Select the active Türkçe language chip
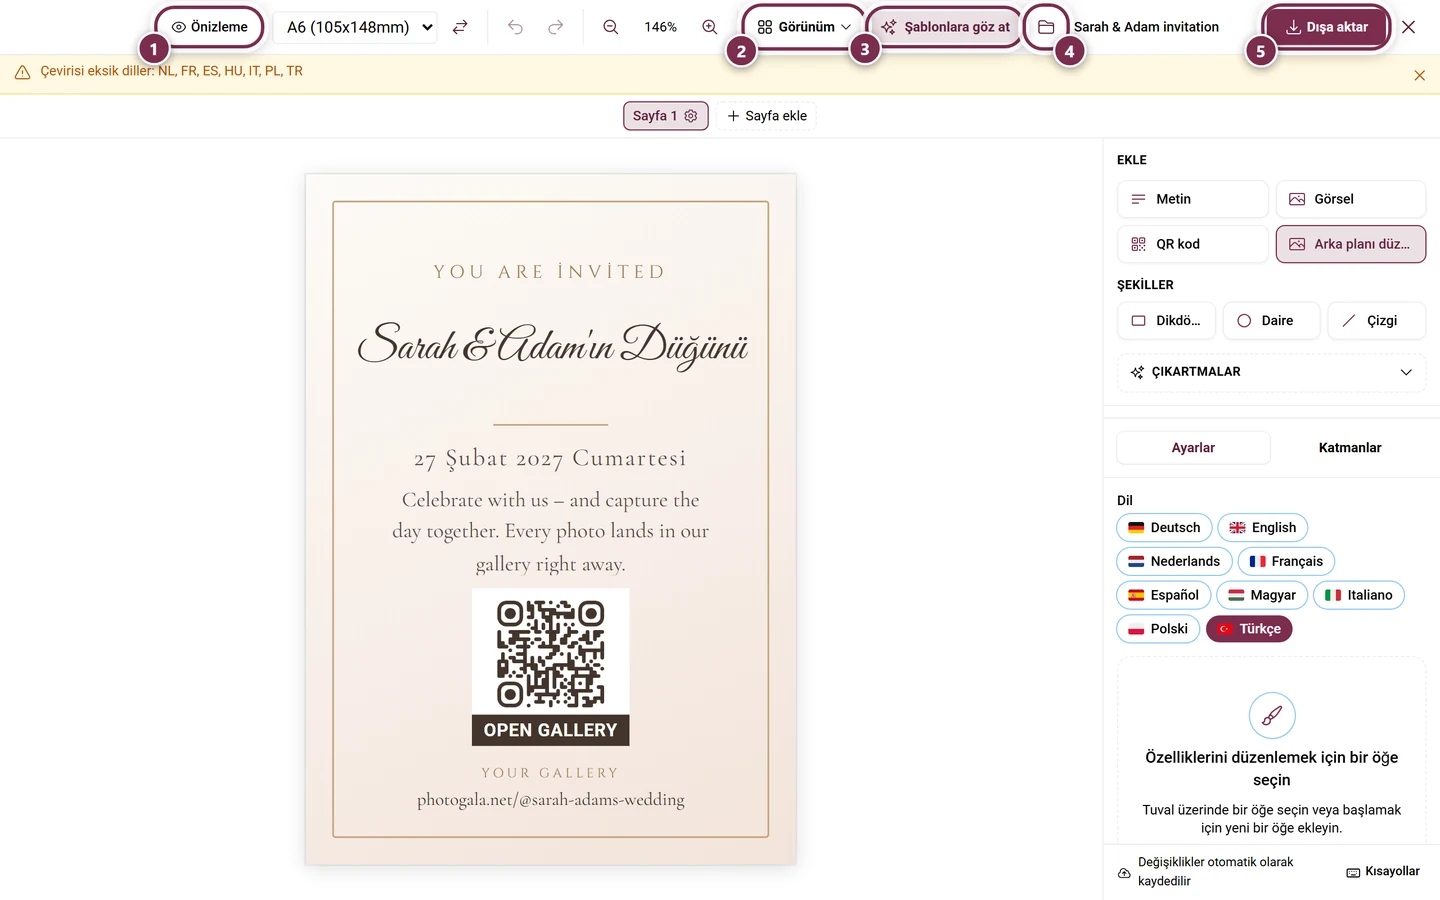Screen dimensions: 1440x900 click(x=1249, y=629)
